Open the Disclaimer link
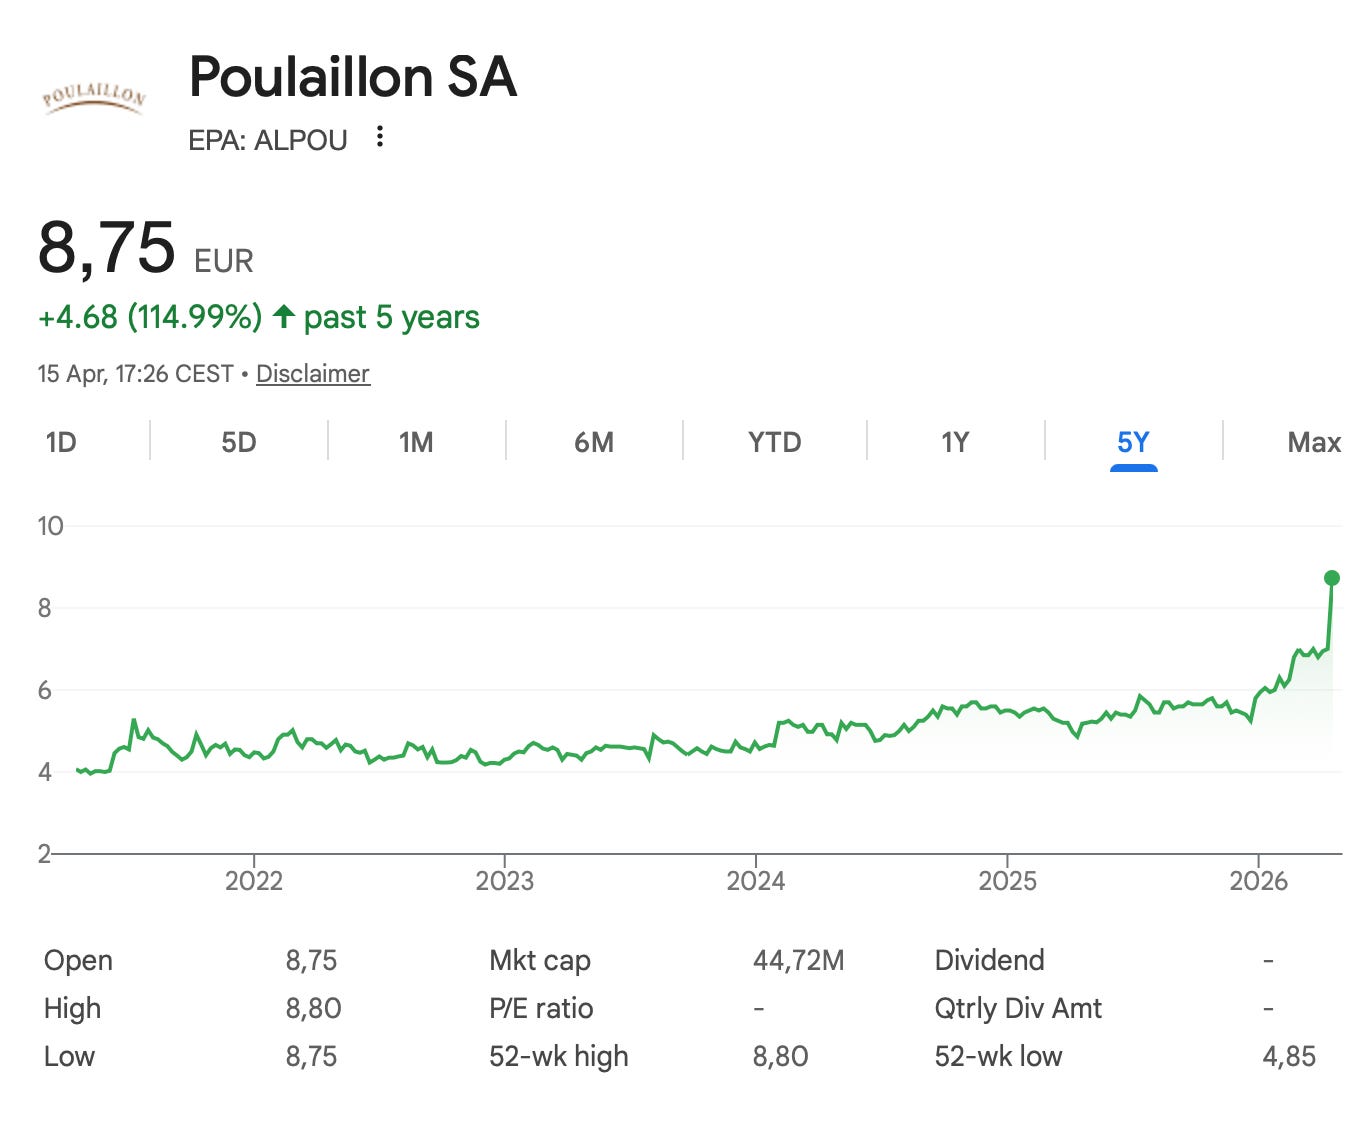1360x1134 pixels. point(313,374)
